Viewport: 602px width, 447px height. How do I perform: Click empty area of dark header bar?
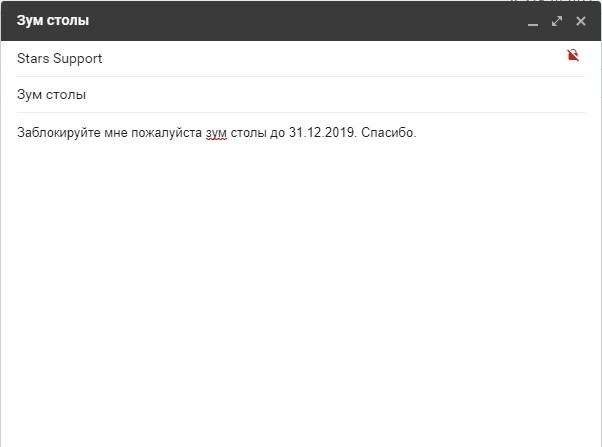[307, 21]
